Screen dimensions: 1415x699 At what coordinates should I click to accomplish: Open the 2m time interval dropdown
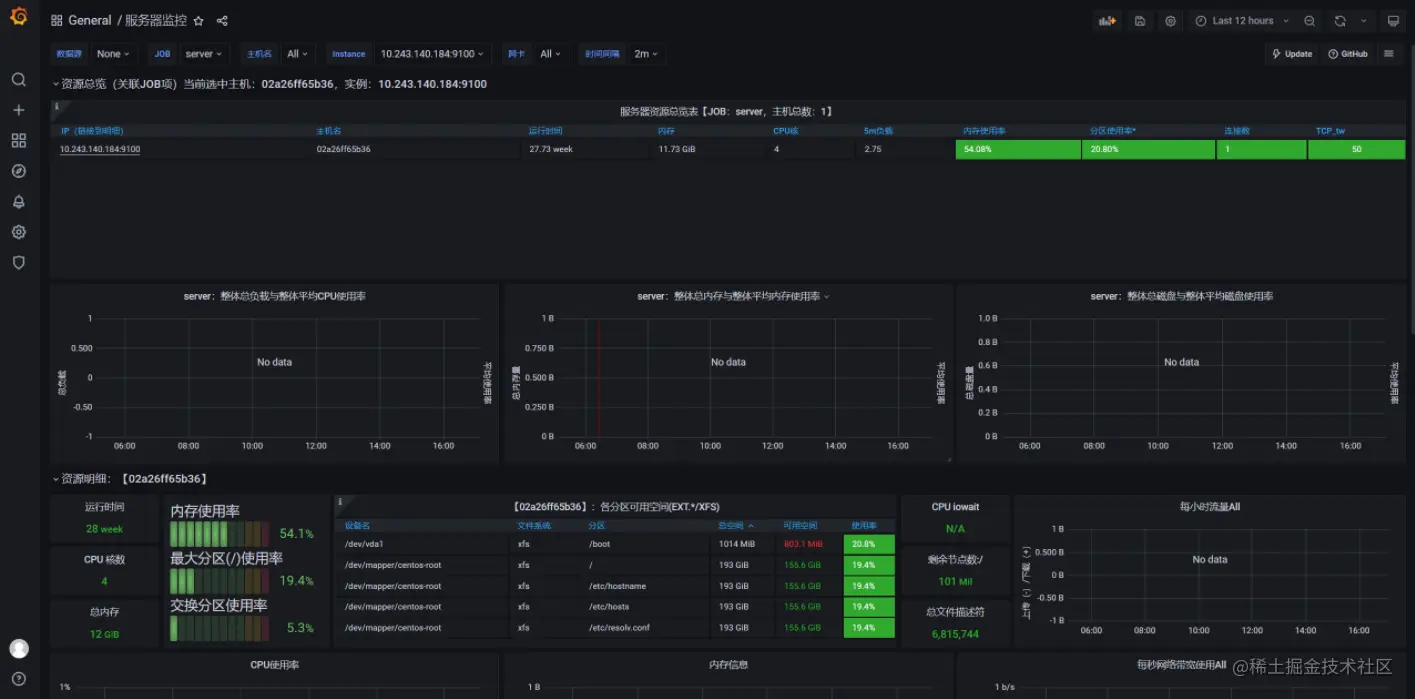(x=646, y=54)
